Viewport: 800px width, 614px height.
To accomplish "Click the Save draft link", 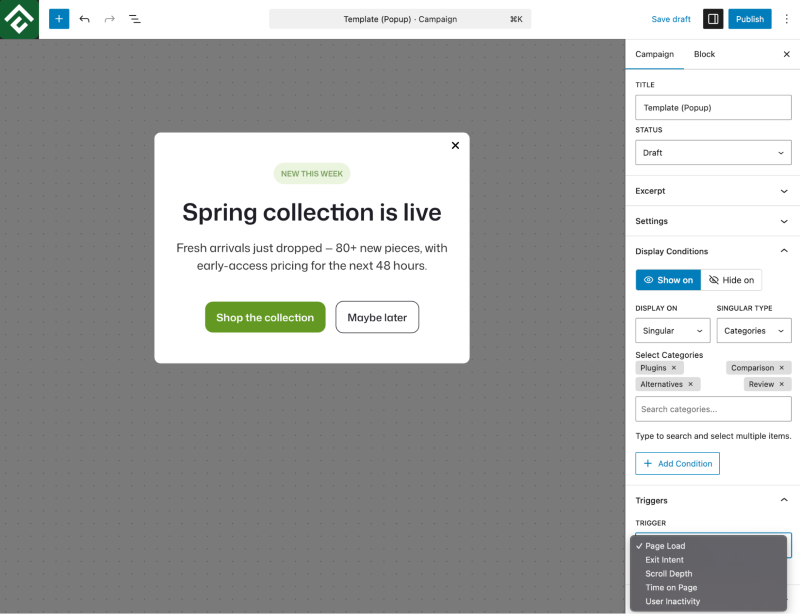I will [x=670, y=19].
